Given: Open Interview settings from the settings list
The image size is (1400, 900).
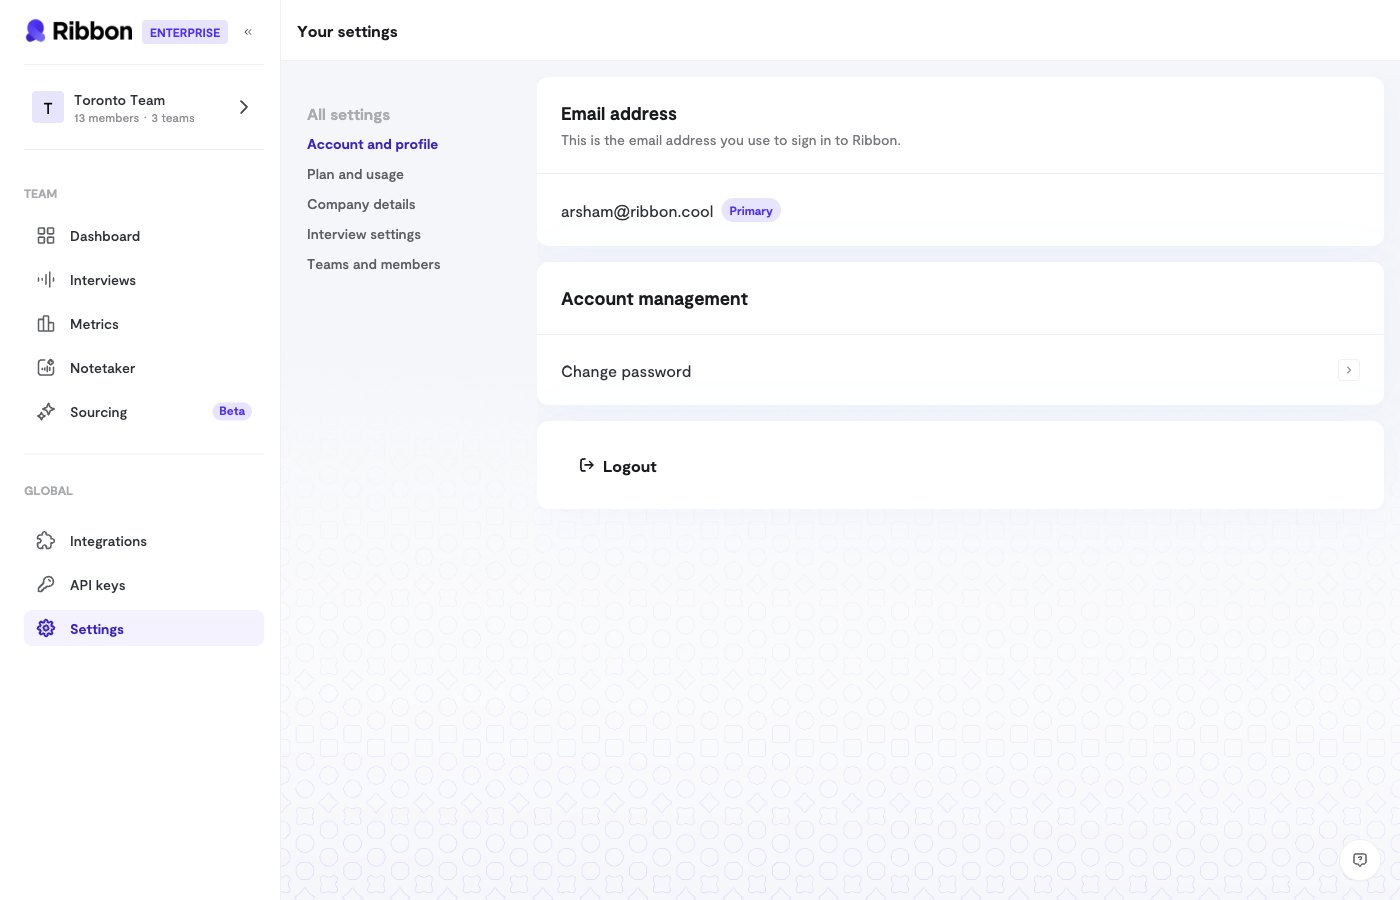Looking at the screenshot, I should (x=363, y=234).
